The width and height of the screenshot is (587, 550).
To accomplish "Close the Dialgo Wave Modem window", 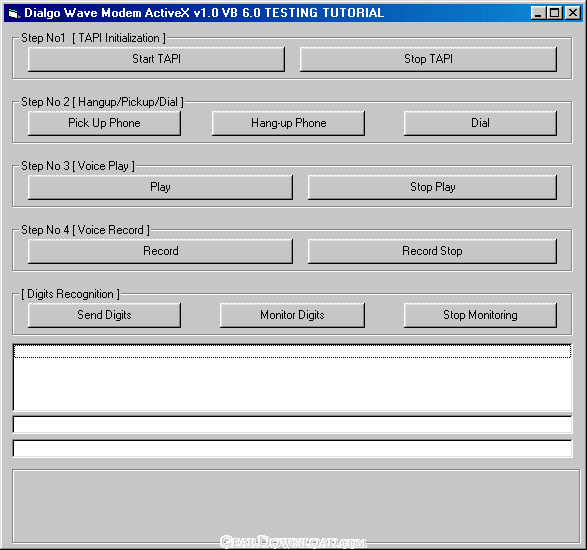I will tap(573, 13).
